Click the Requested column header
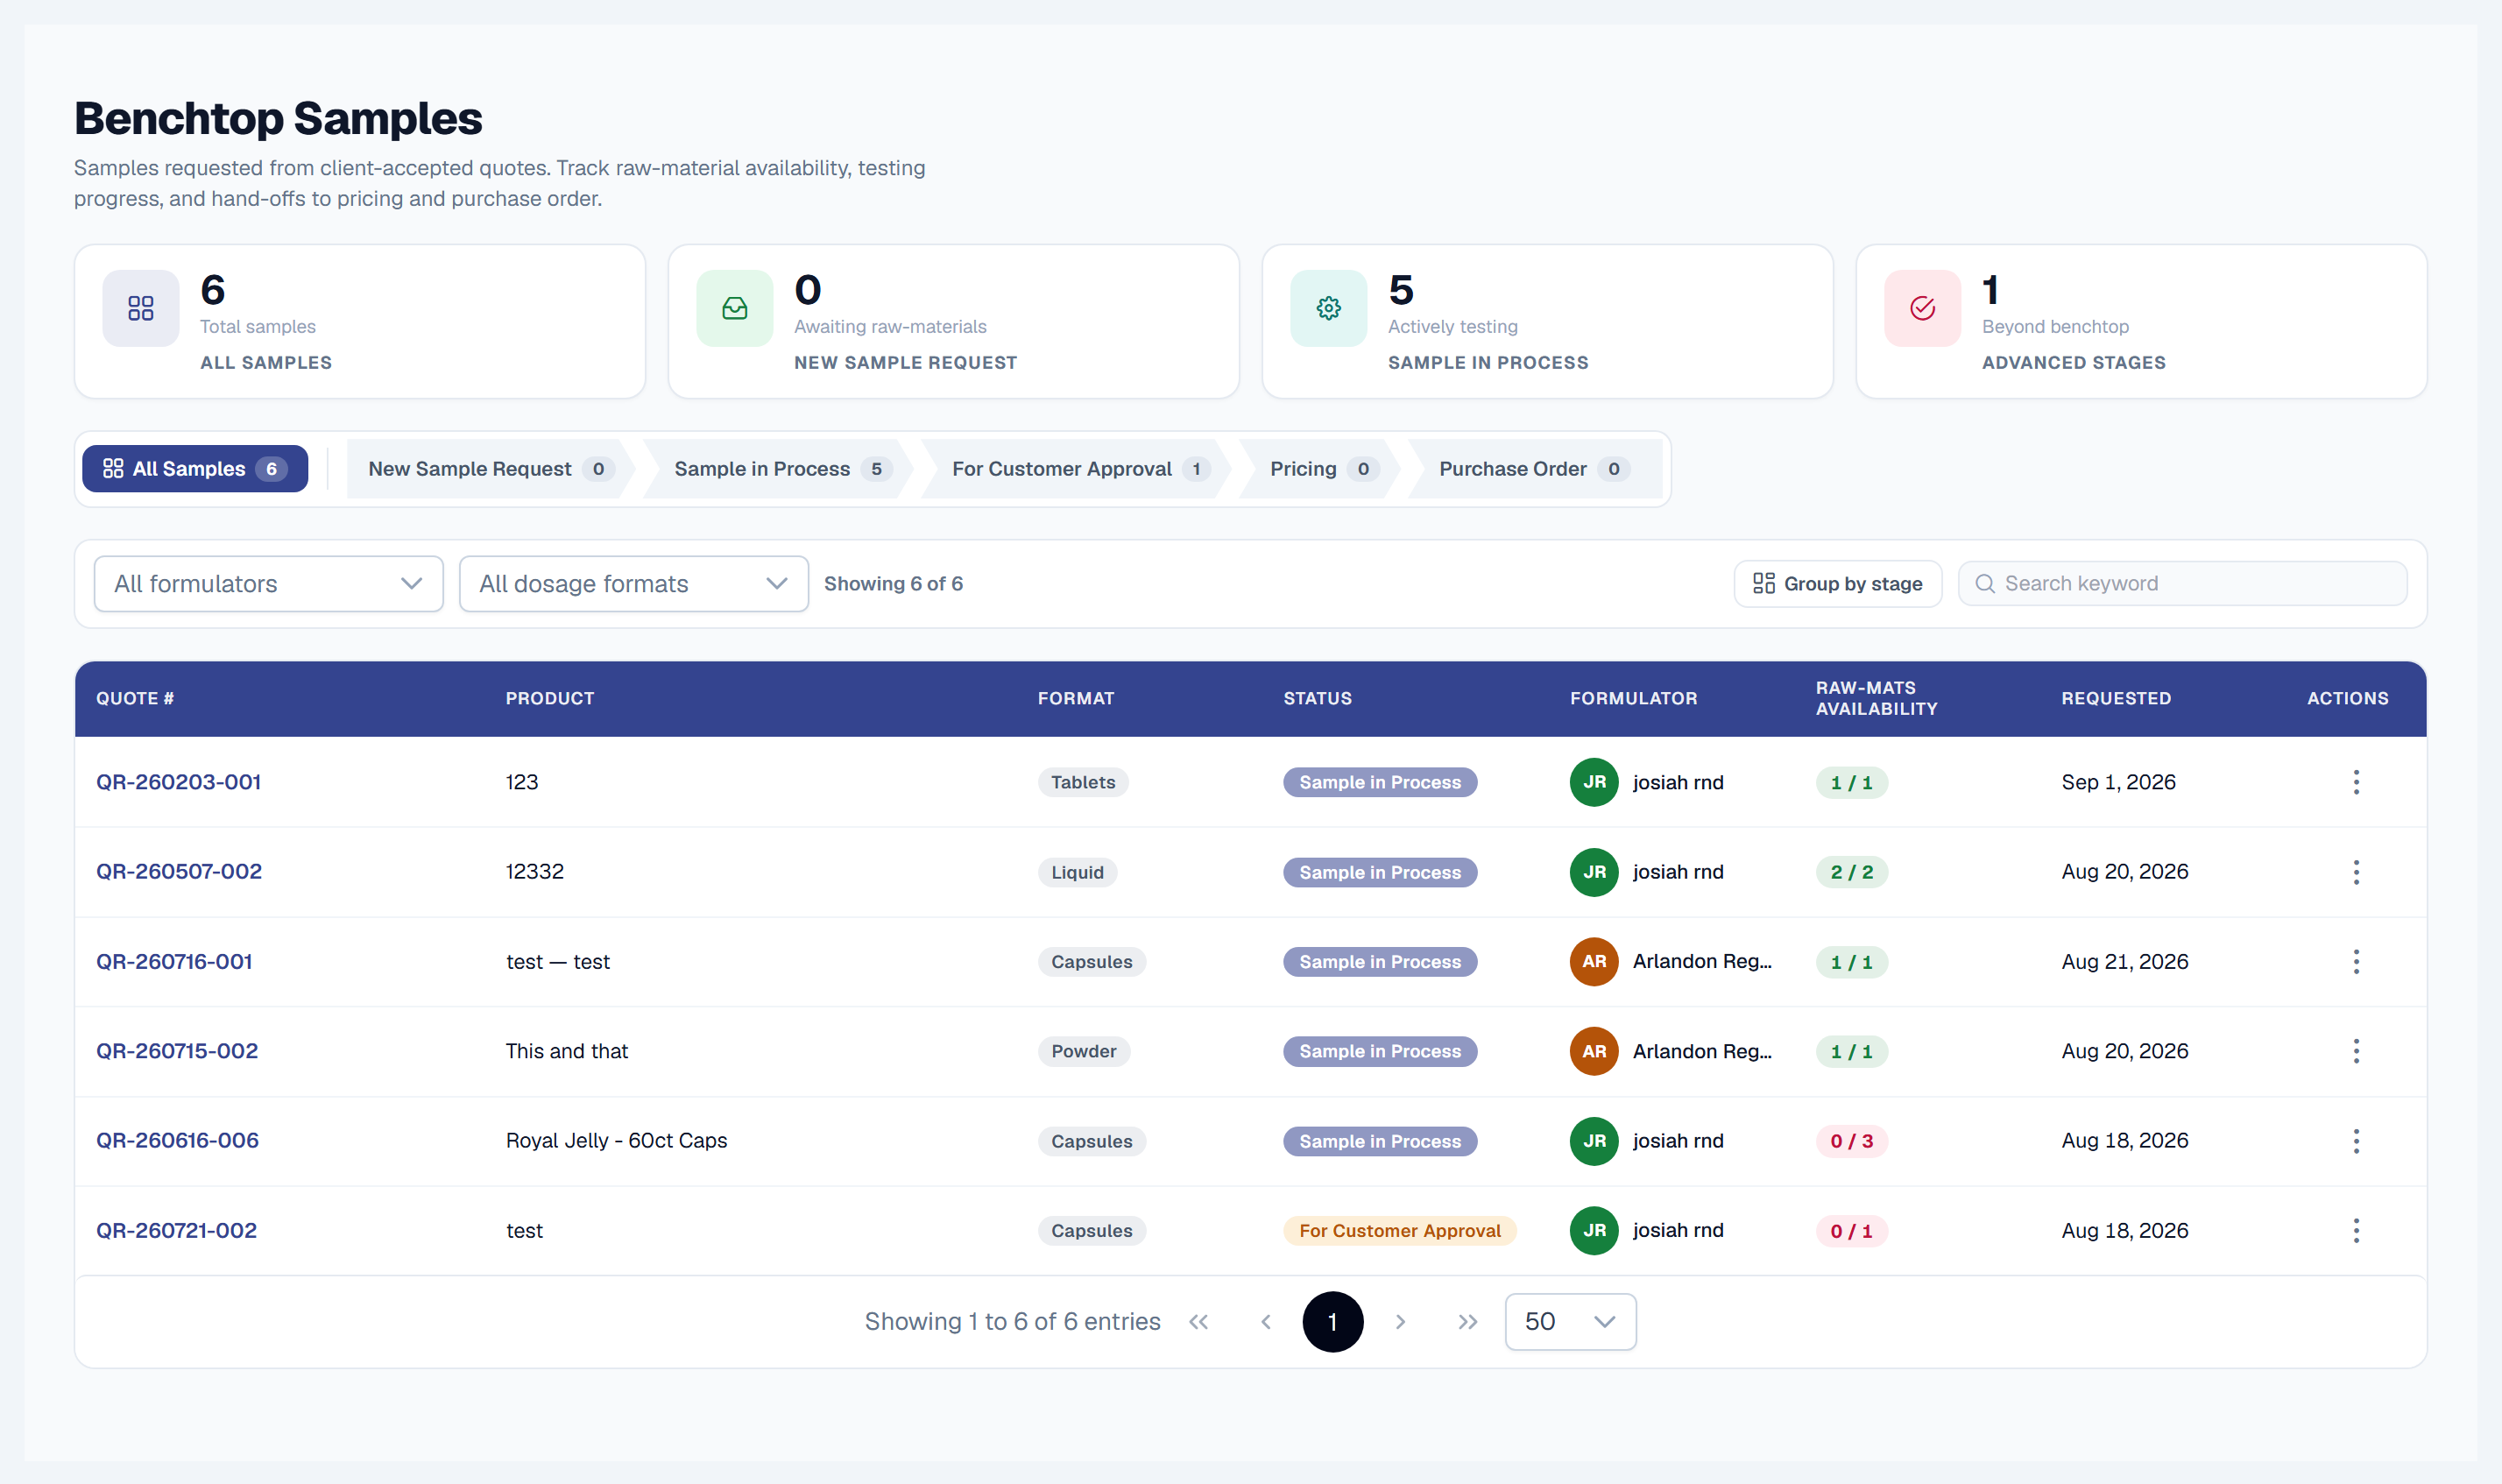 click(2116, 699)
